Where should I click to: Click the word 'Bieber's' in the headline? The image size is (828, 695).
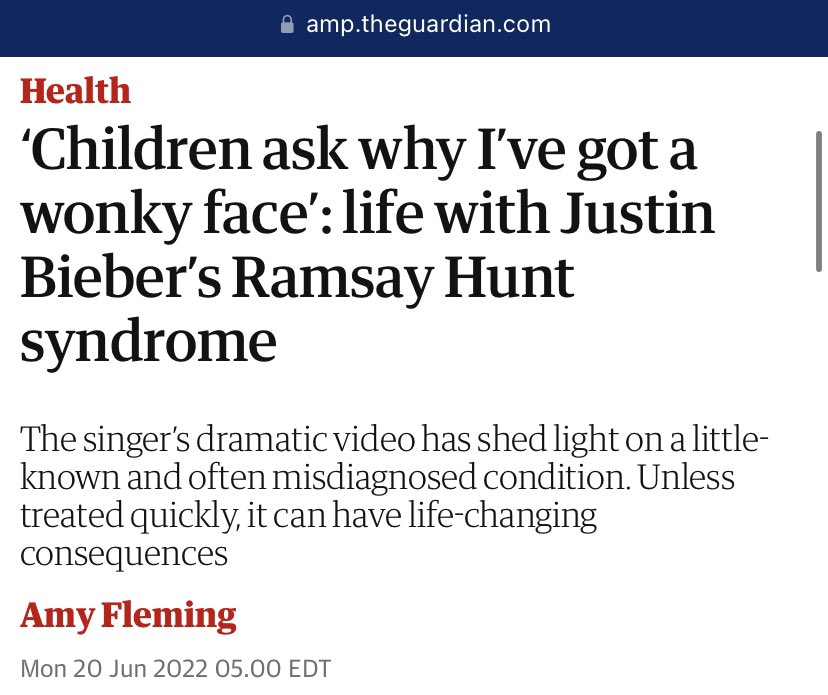click(121, 278)
